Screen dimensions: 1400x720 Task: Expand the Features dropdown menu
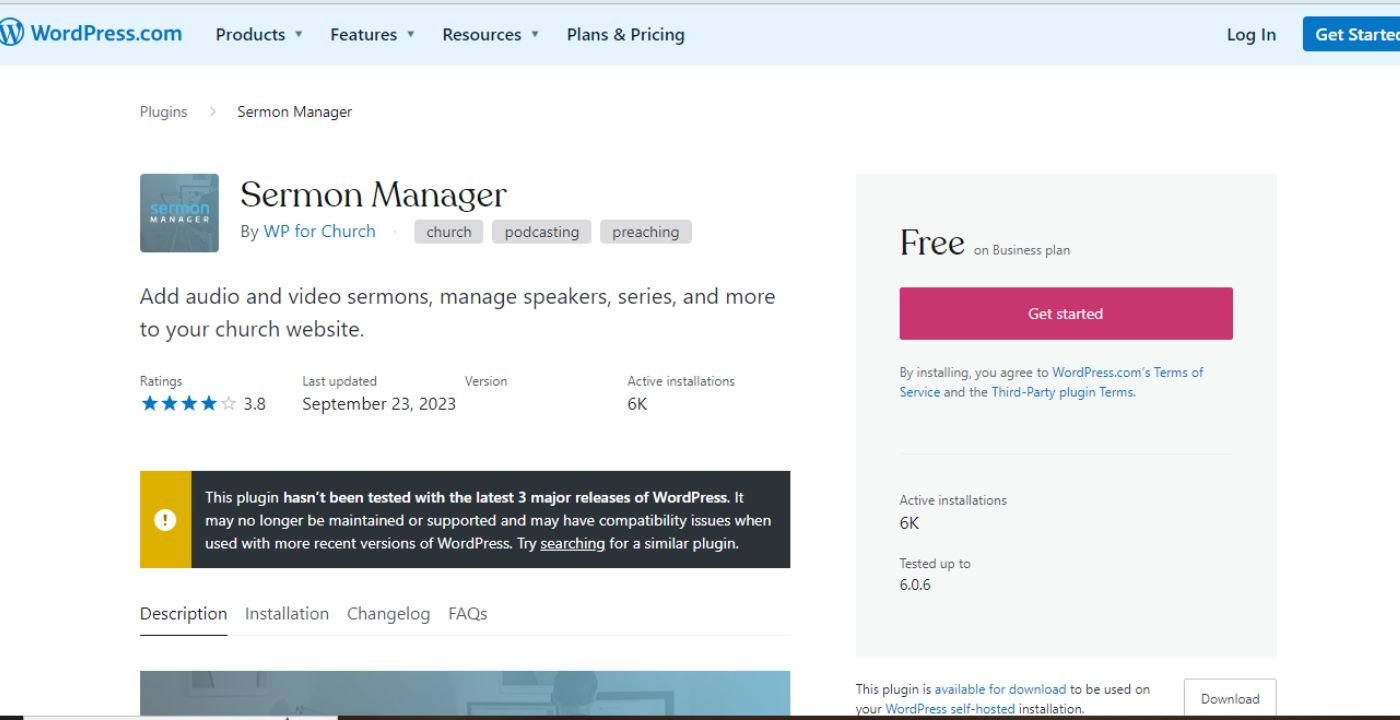pyautogui.click(x=372, y=34)
